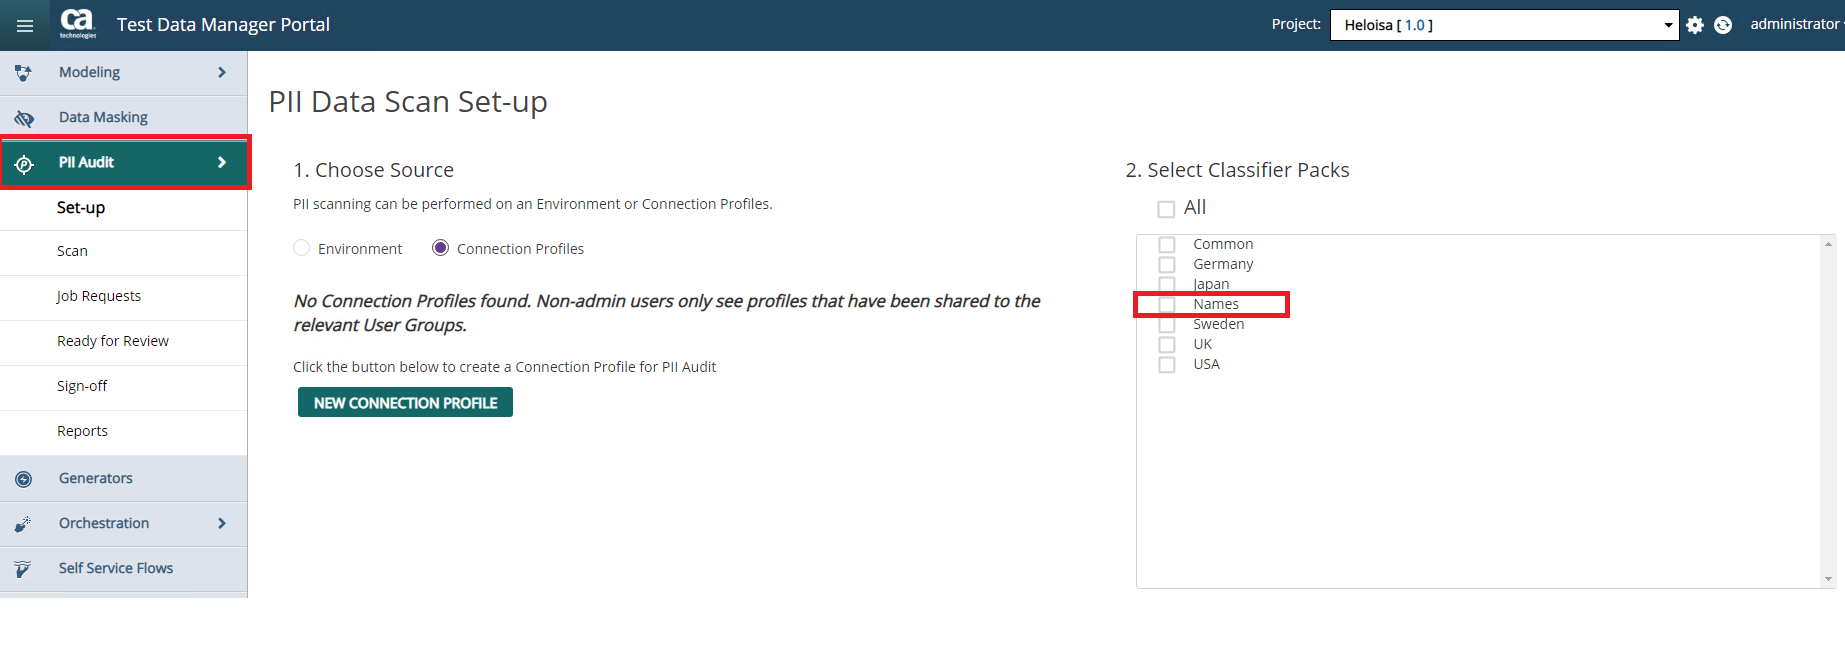Click the Generators sidebar icon
This screenshot has height=645, width=1845.
[x=24, y=479]
